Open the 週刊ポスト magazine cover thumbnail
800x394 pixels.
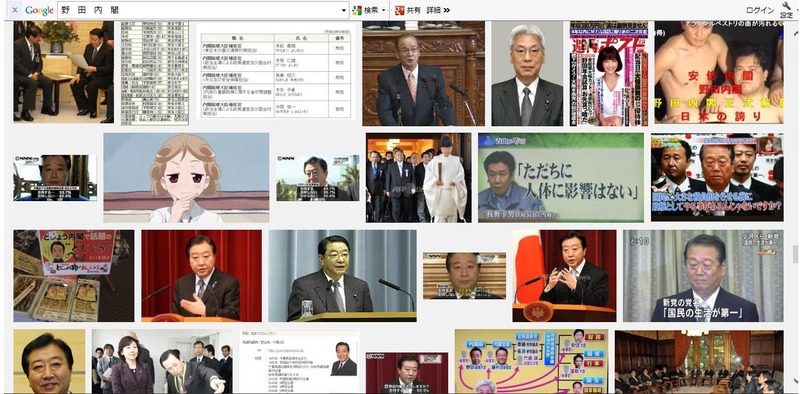coord(609,73)
